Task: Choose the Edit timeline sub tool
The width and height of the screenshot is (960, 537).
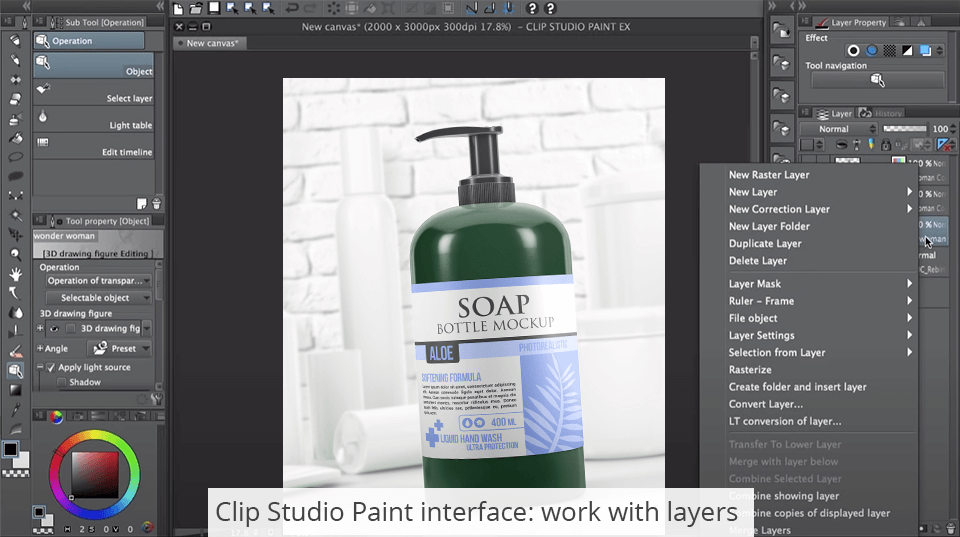Action: tap(94, 146)
